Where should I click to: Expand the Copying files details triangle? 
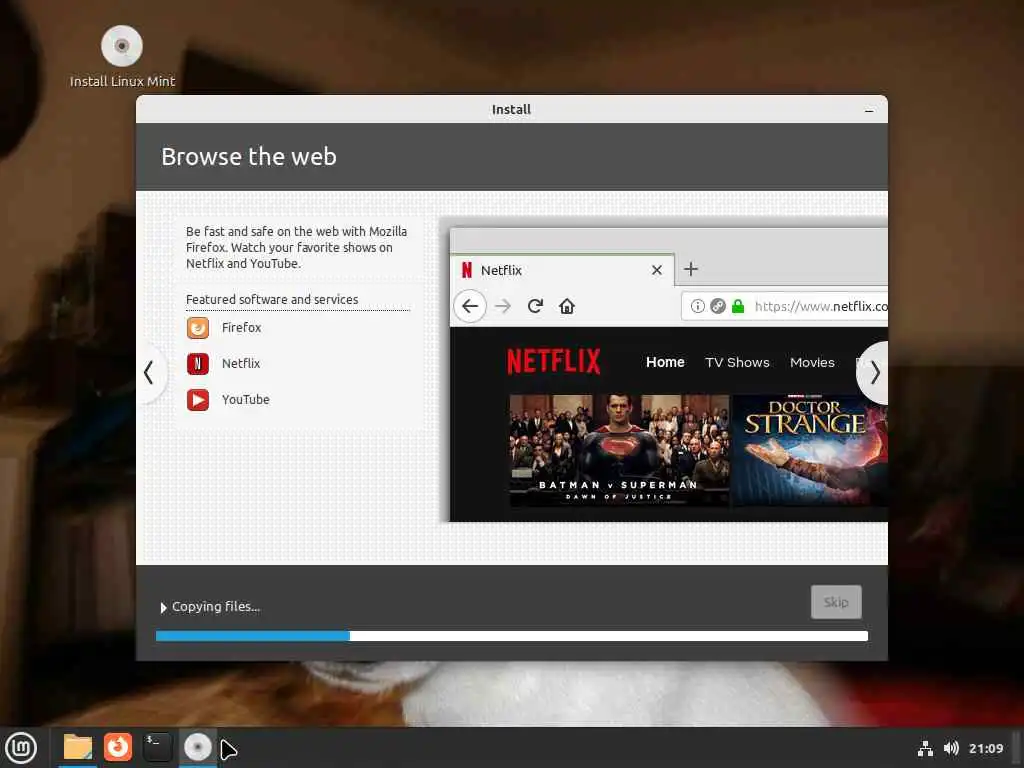click(163, 608)
